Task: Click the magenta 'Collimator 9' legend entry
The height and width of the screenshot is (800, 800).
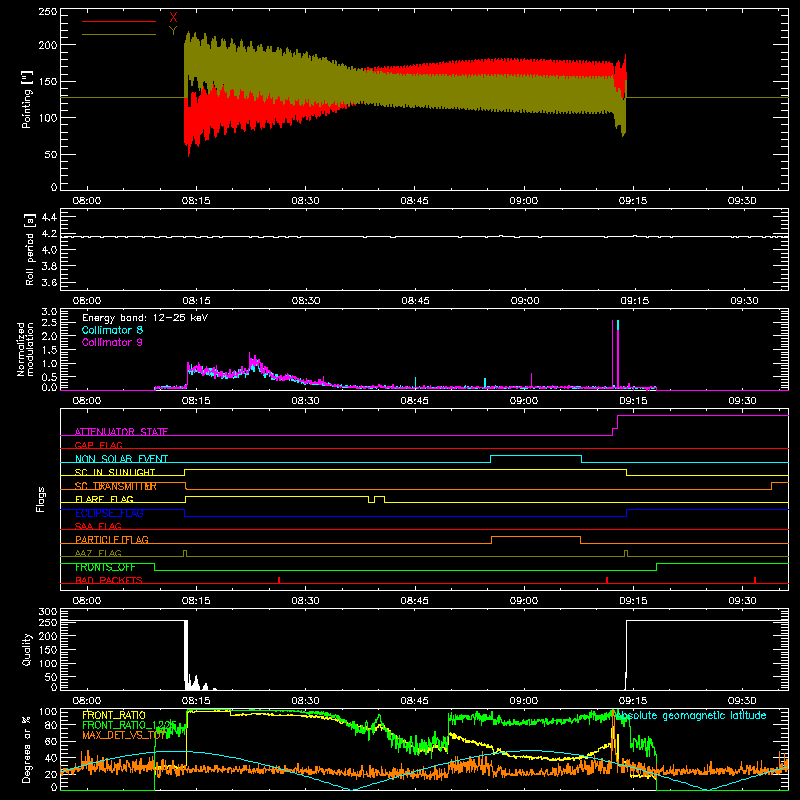Action: (112, 342)
